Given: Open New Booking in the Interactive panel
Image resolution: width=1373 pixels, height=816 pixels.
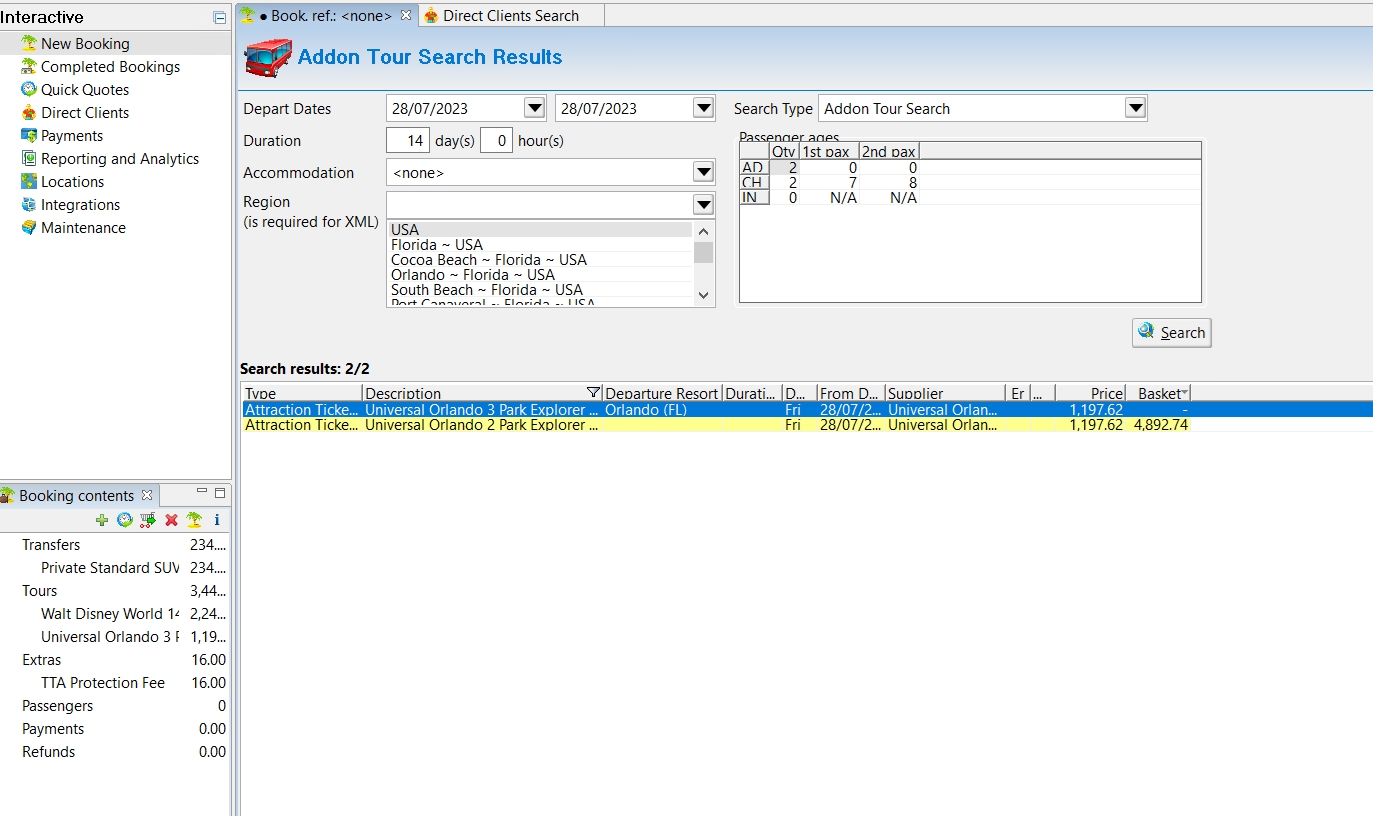Looking at the screenshot, I should 85,43.
